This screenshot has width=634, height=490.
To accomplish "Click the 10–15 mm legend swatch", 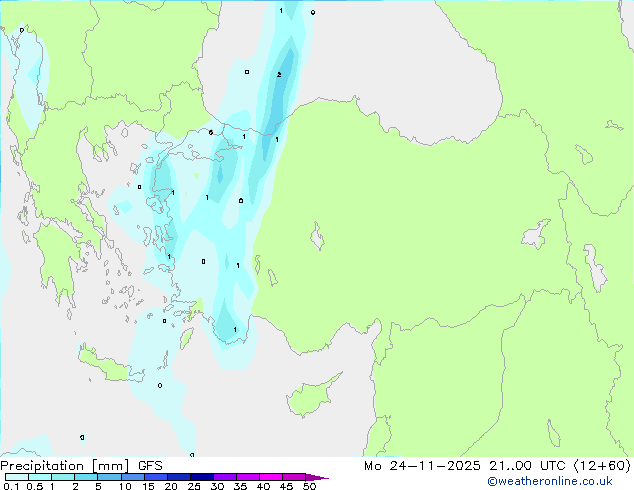I will pyautogui.click(x=132, y=477).
